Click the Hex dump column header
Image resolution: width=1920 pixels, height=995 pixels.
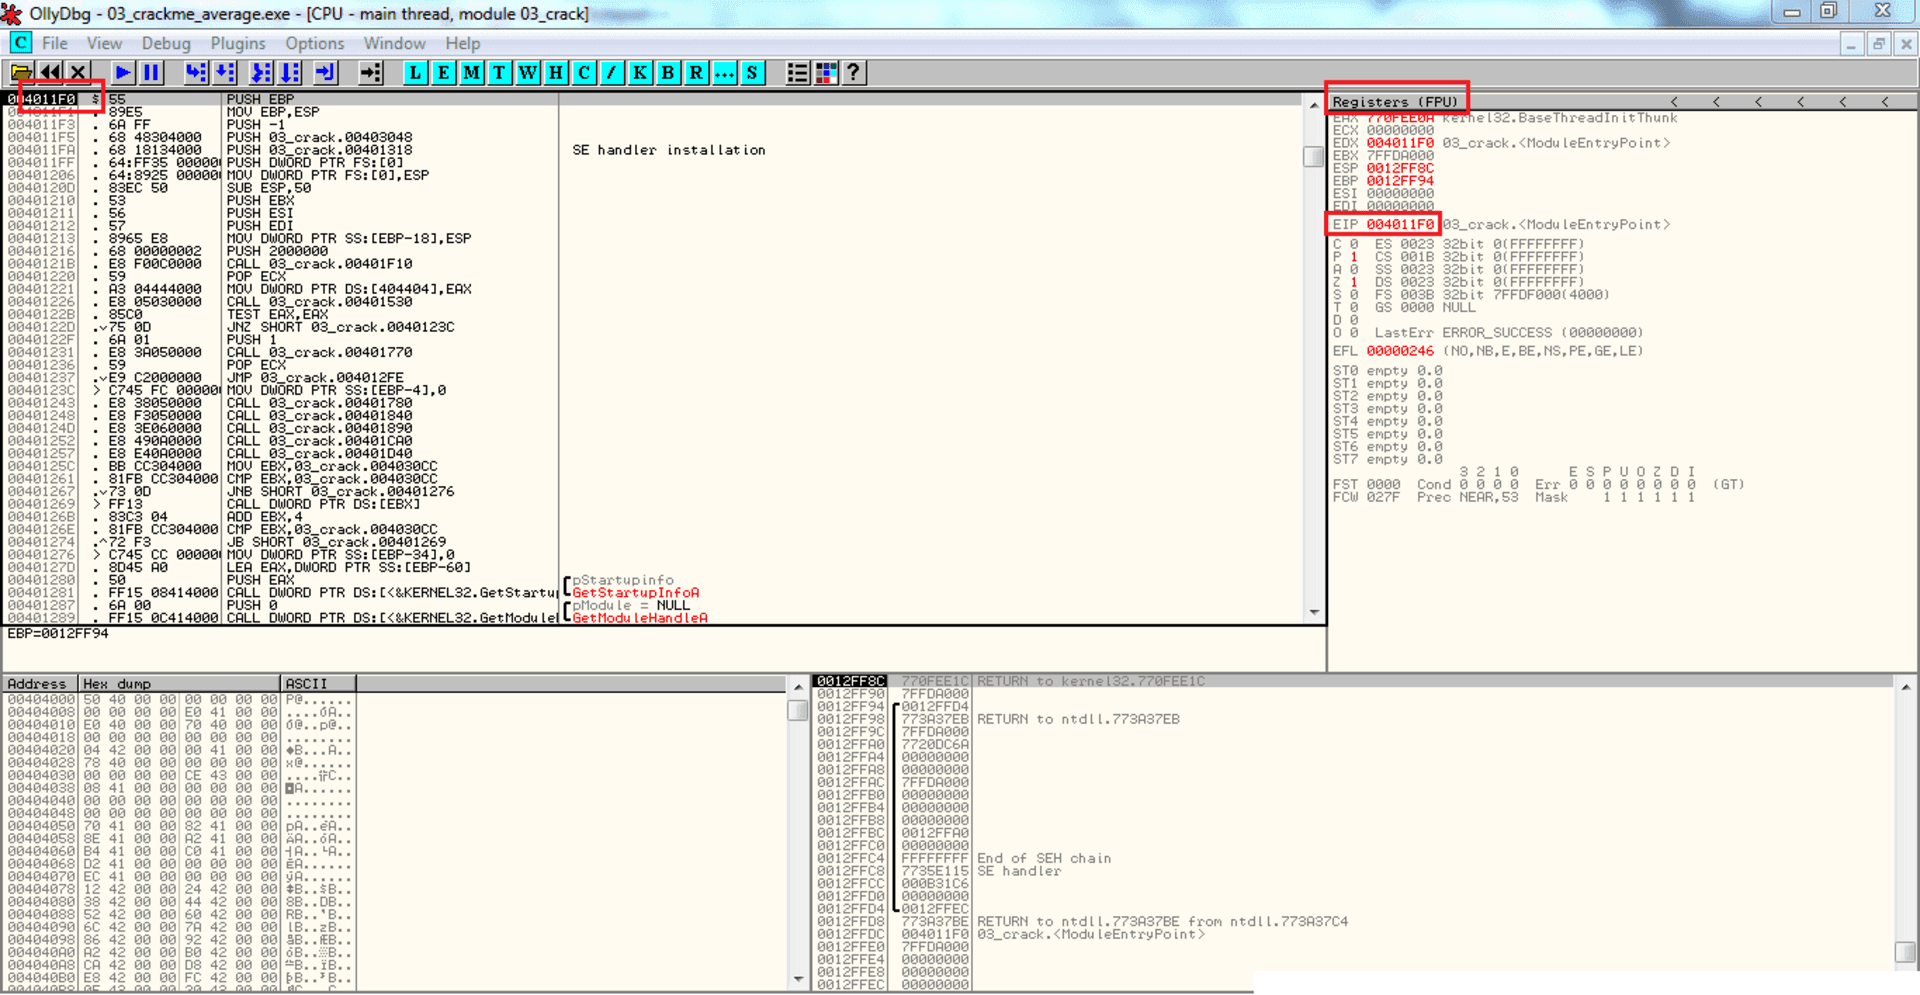pos(180,684)
